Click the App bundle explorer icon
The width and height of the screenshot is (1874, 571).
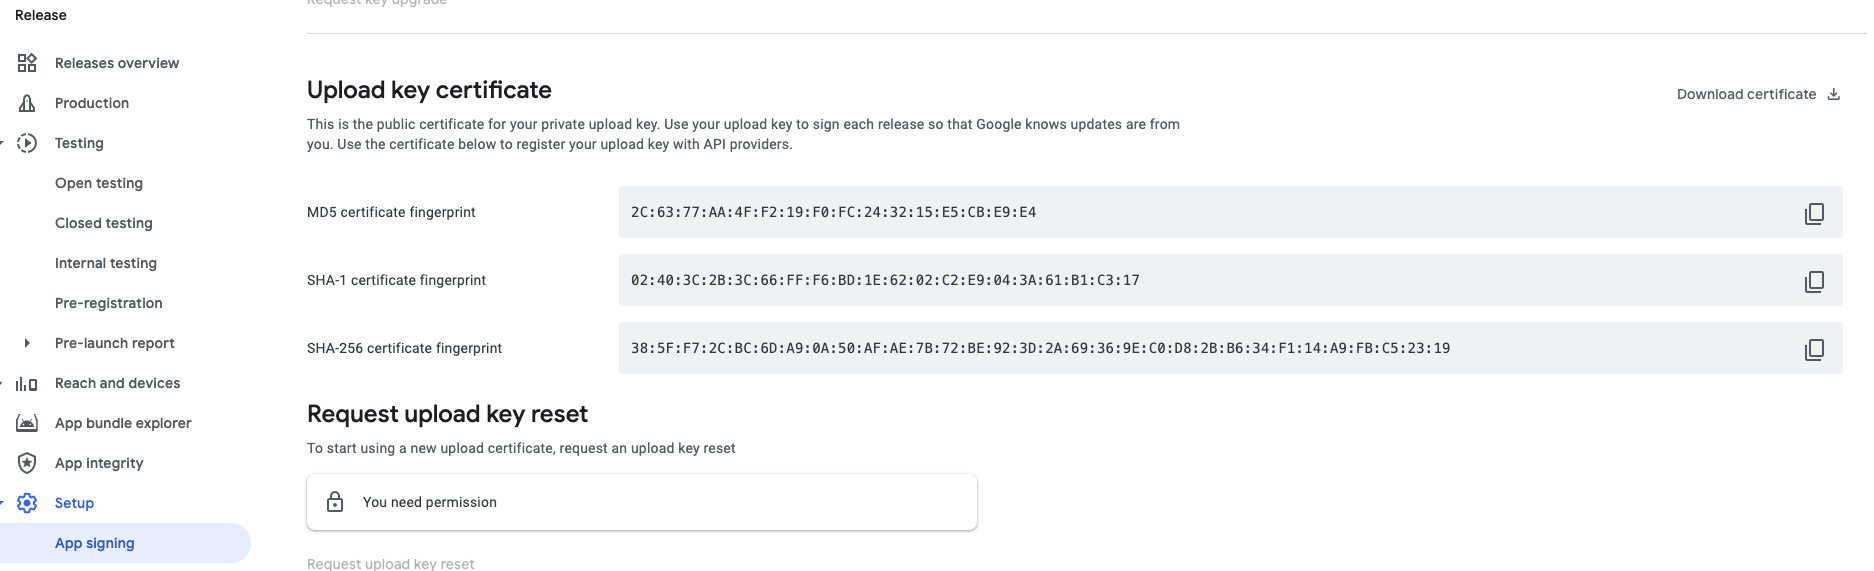point(27,423)
